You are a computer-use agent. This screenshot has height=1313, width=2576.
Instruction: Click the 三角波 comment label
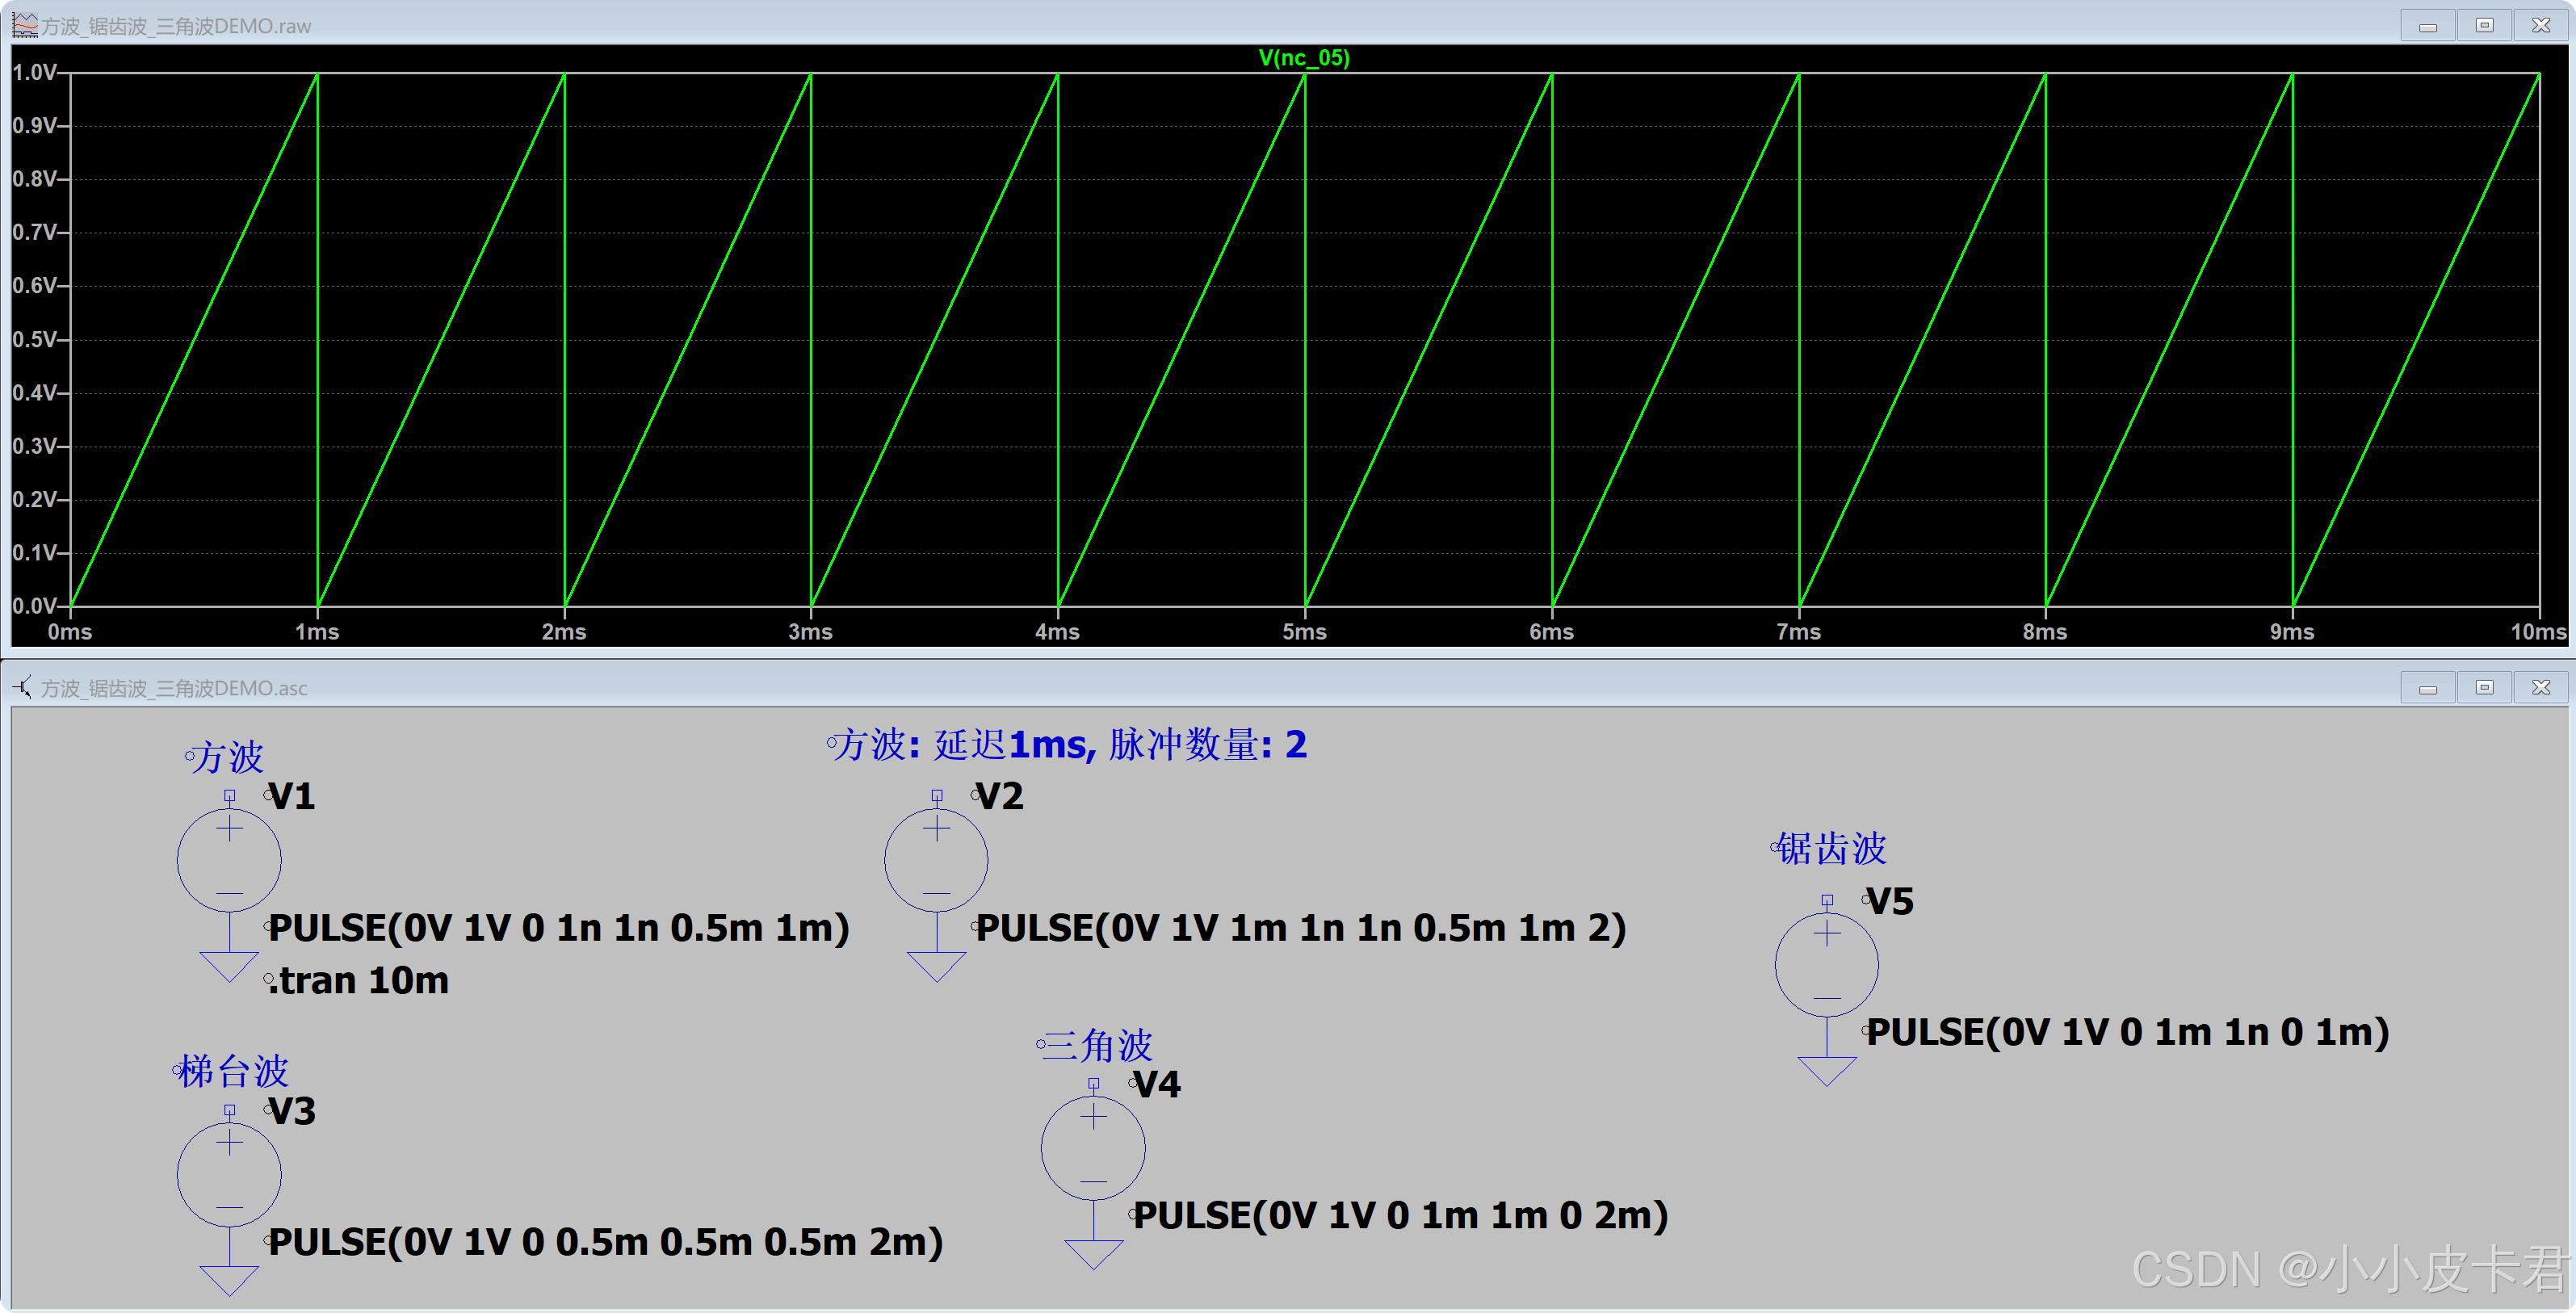(1097, 1046)
